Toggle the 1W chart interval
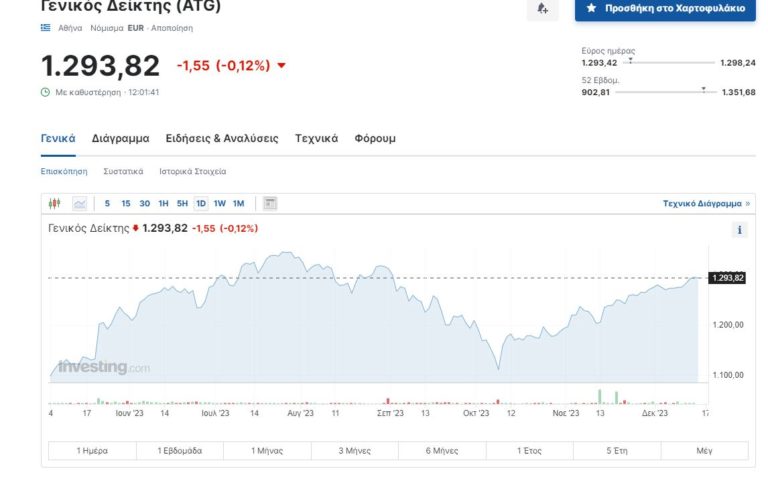Image resolution: width=768 pixels, height=481 pixels. (x=219, y=204)
